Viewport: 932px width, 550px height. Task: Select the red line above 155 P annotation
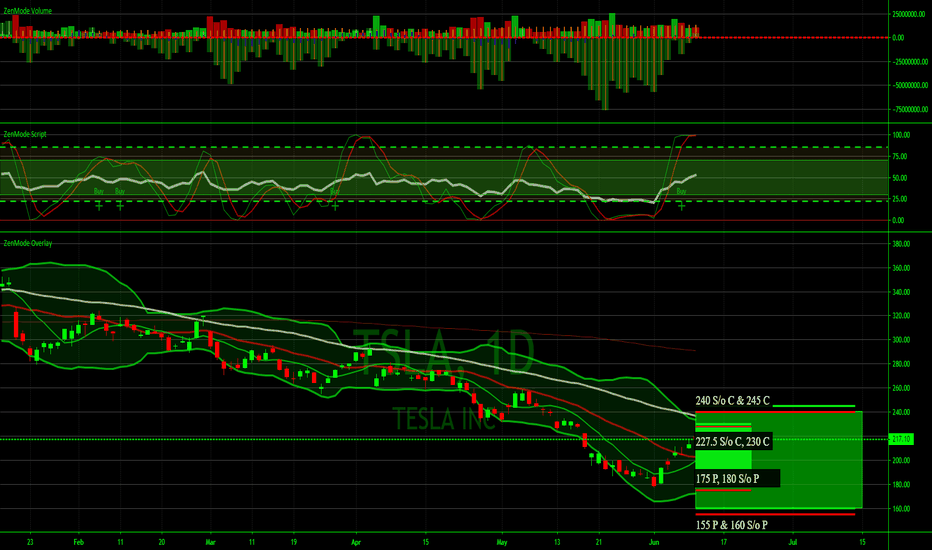click(x=775, y=514)
